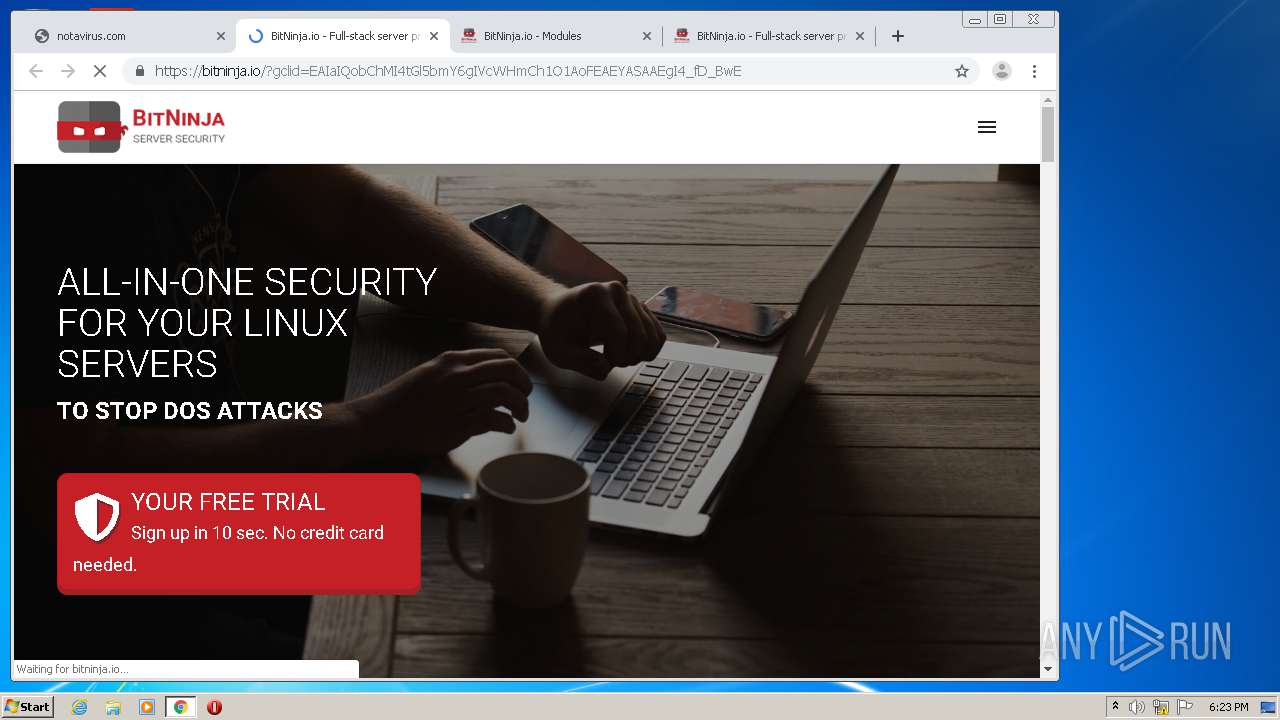Open Internet Explorer from taskbar
This screenshot has height=720, width=1280.
(80, 707)
